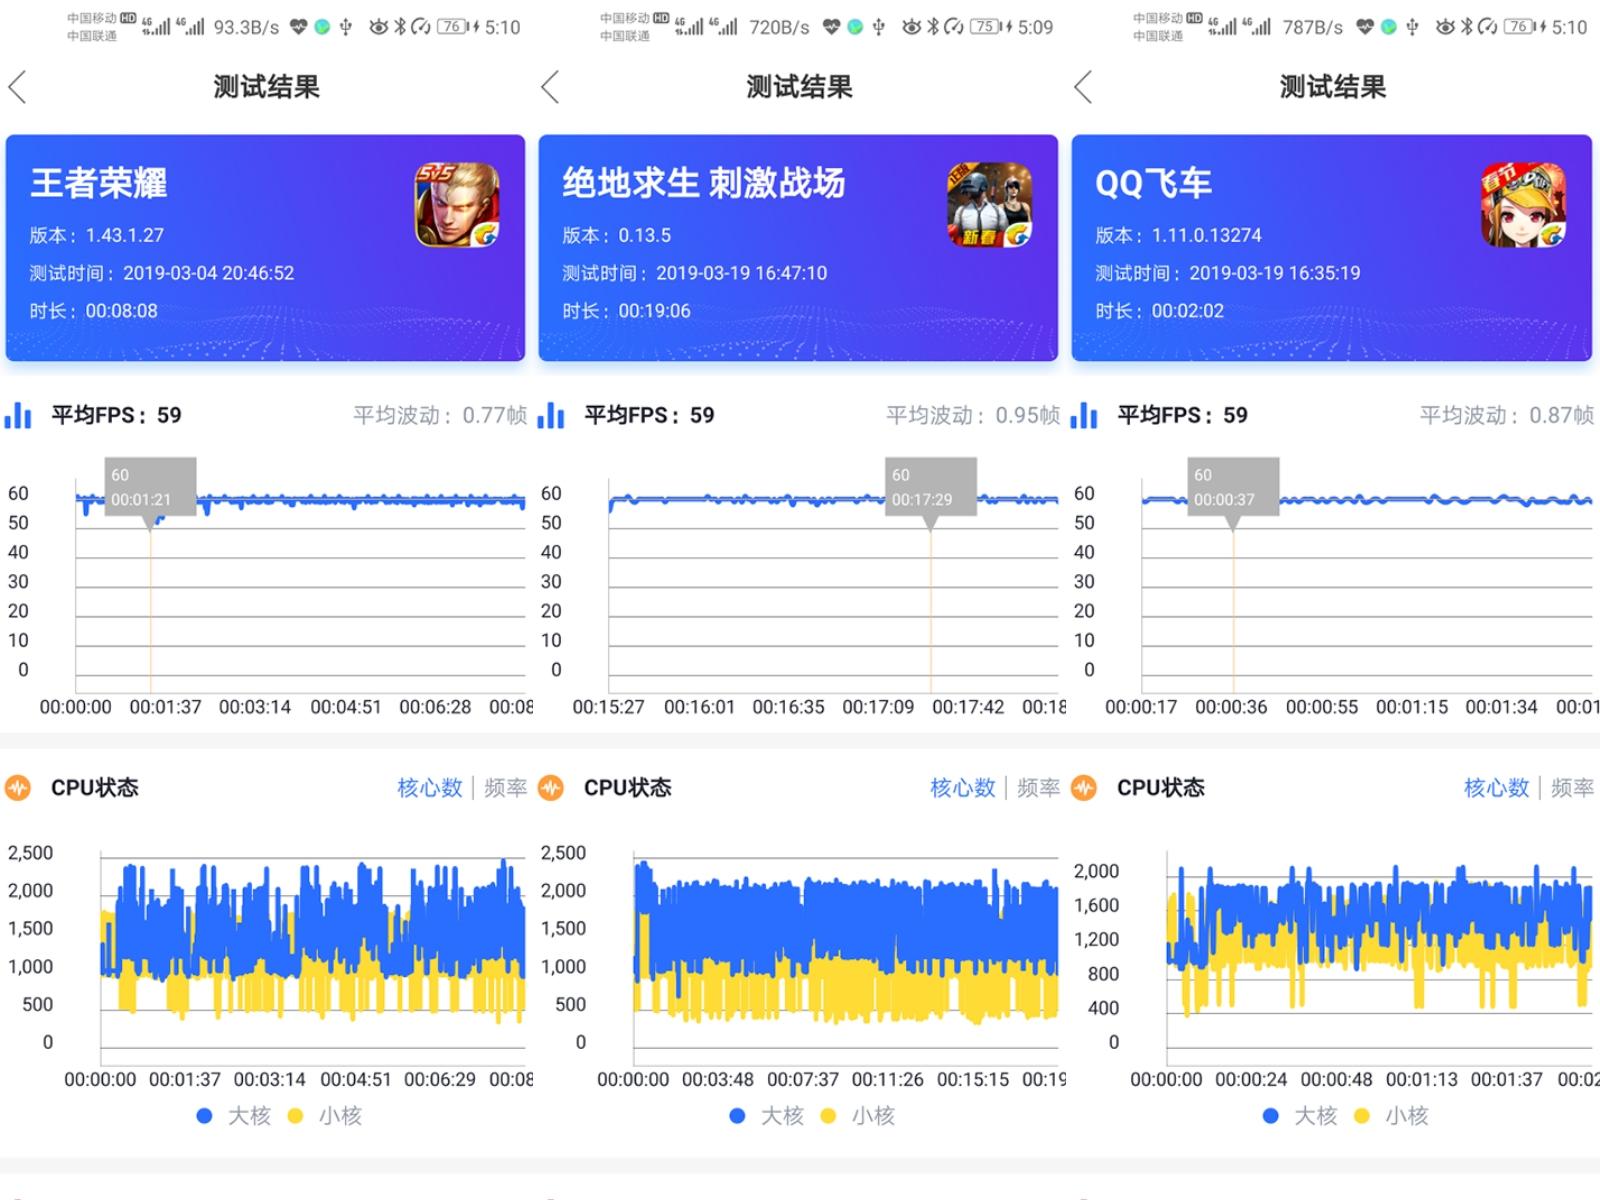
Task: Tap the 00:03:14 label on 王者荣耀 FPS axis
Action: (255, 707)
